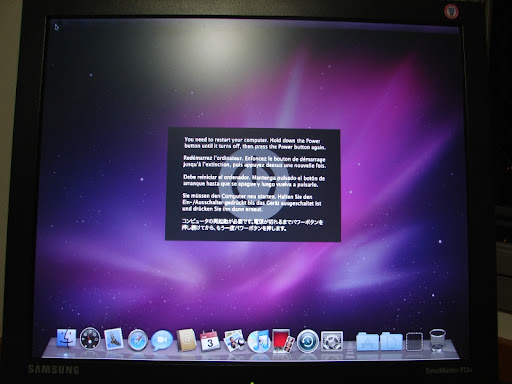
Task: Open the Applications folder stack
Action: click(367, 341)
